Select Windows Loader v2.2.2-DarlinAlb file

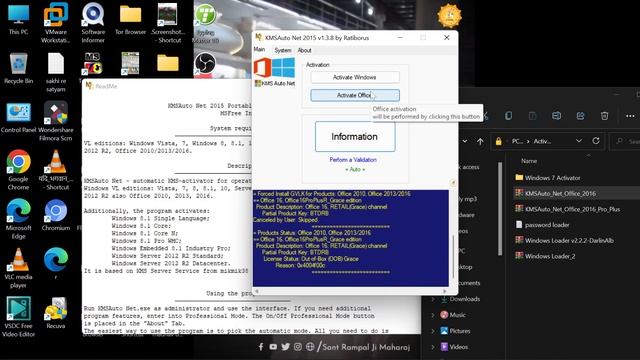coord(564,240)
